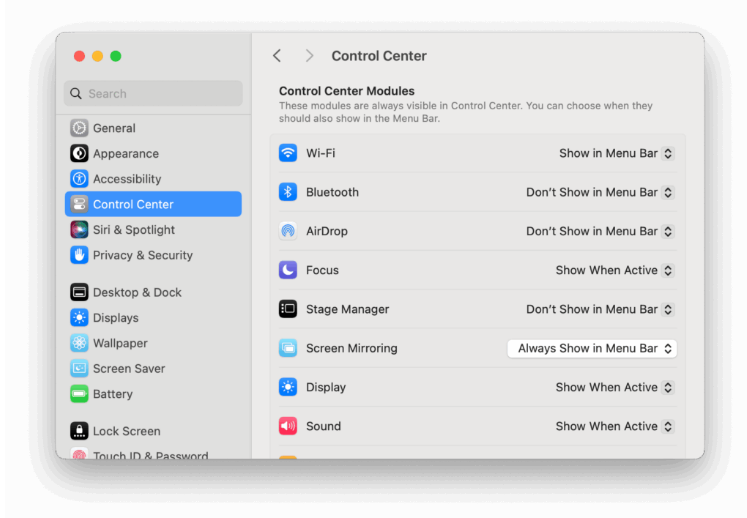Click the Display brightness icon
This screenshot has width=747, height=518.
tap(288, 387)
